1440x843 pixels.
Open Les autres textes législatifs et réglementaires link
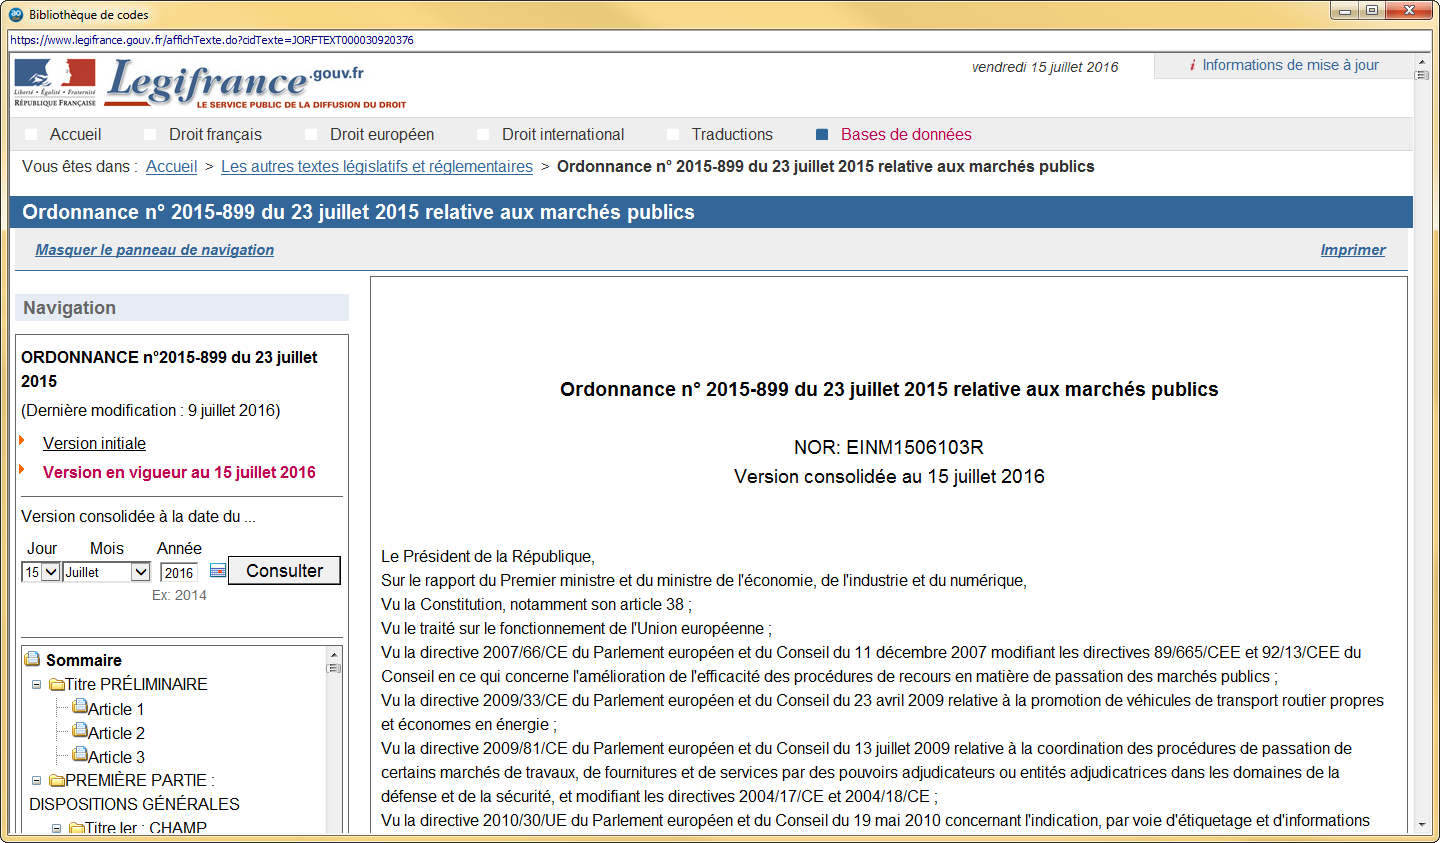(377, 166)
